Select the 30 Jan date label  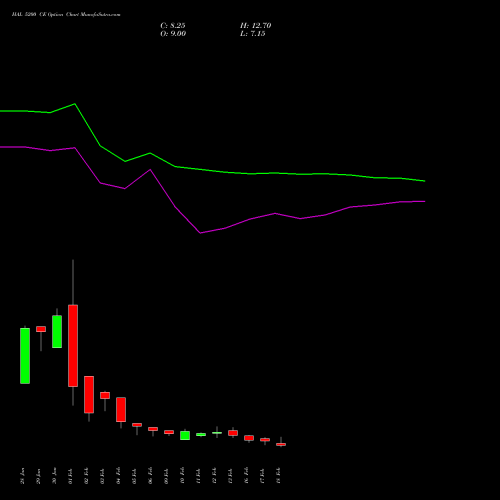tap(54, 476)
